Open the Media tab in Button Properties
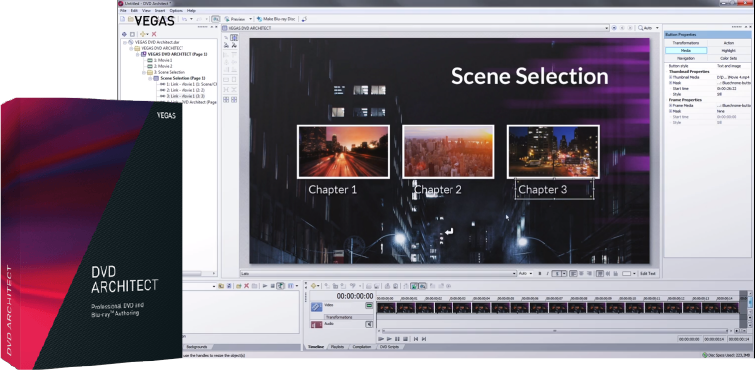Viewport: 755px width, 370px height. [x=686, y=51]
